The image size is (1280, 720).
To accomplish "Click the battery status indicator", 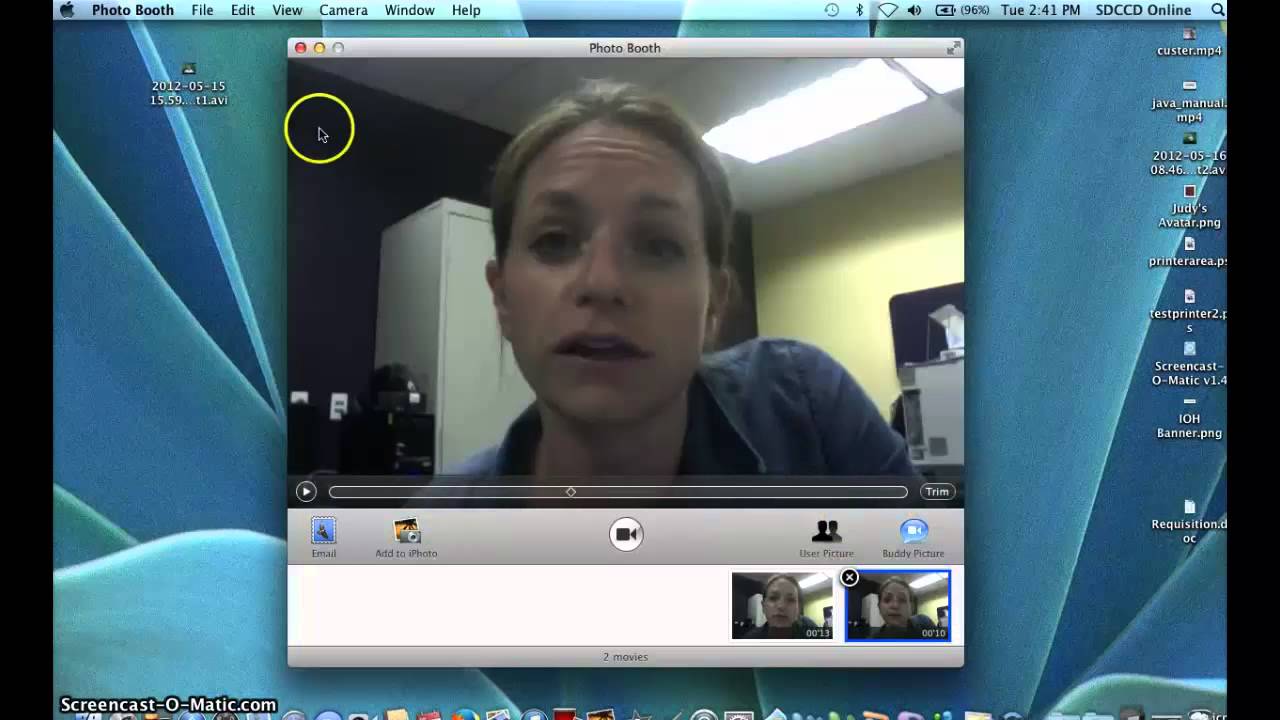I will click(x=964, y=10).
